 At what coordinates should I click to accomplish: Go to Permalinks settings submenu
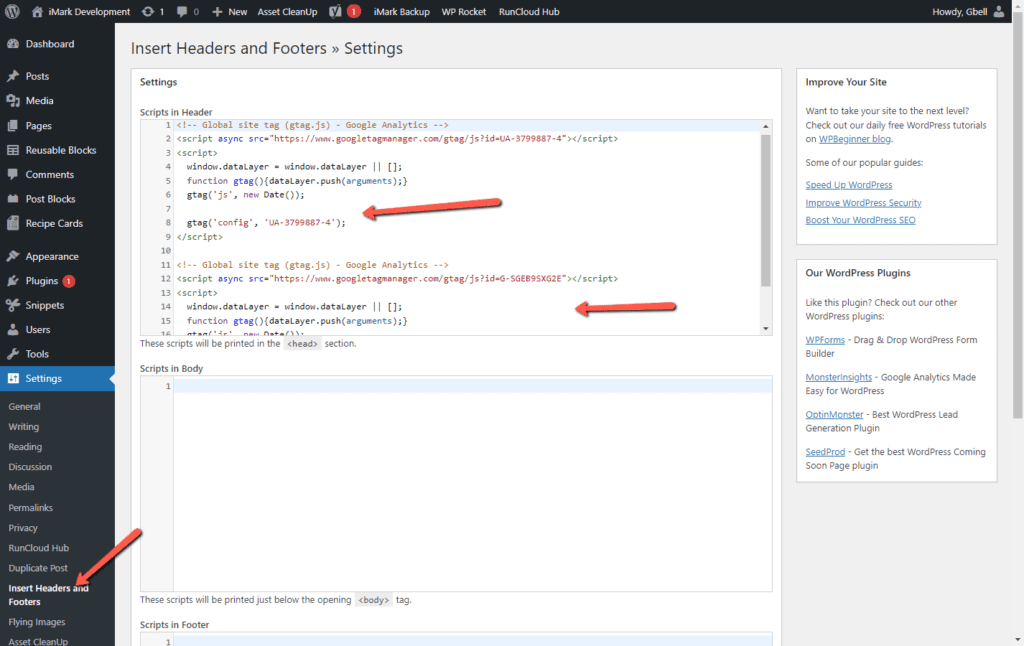[x=31, y=508]
